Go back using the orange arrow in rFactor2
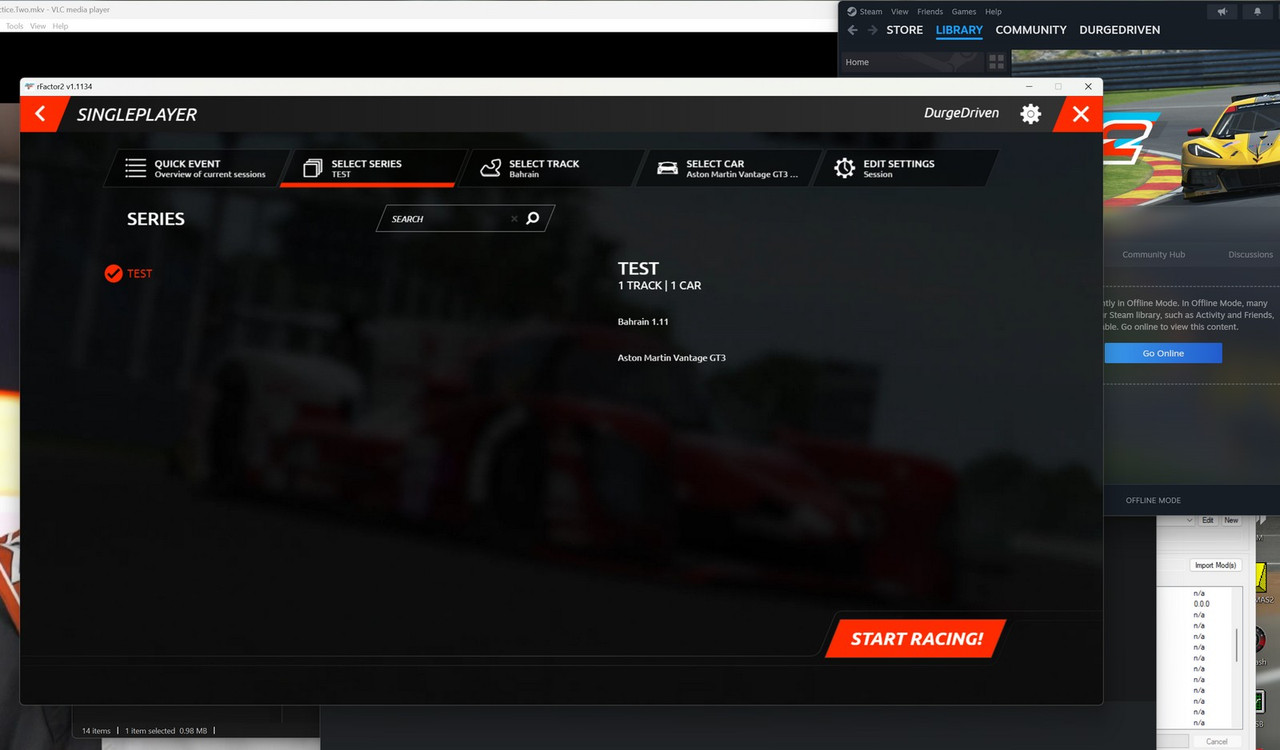The height and width of the screenshot is (750, 1280). 40,114
